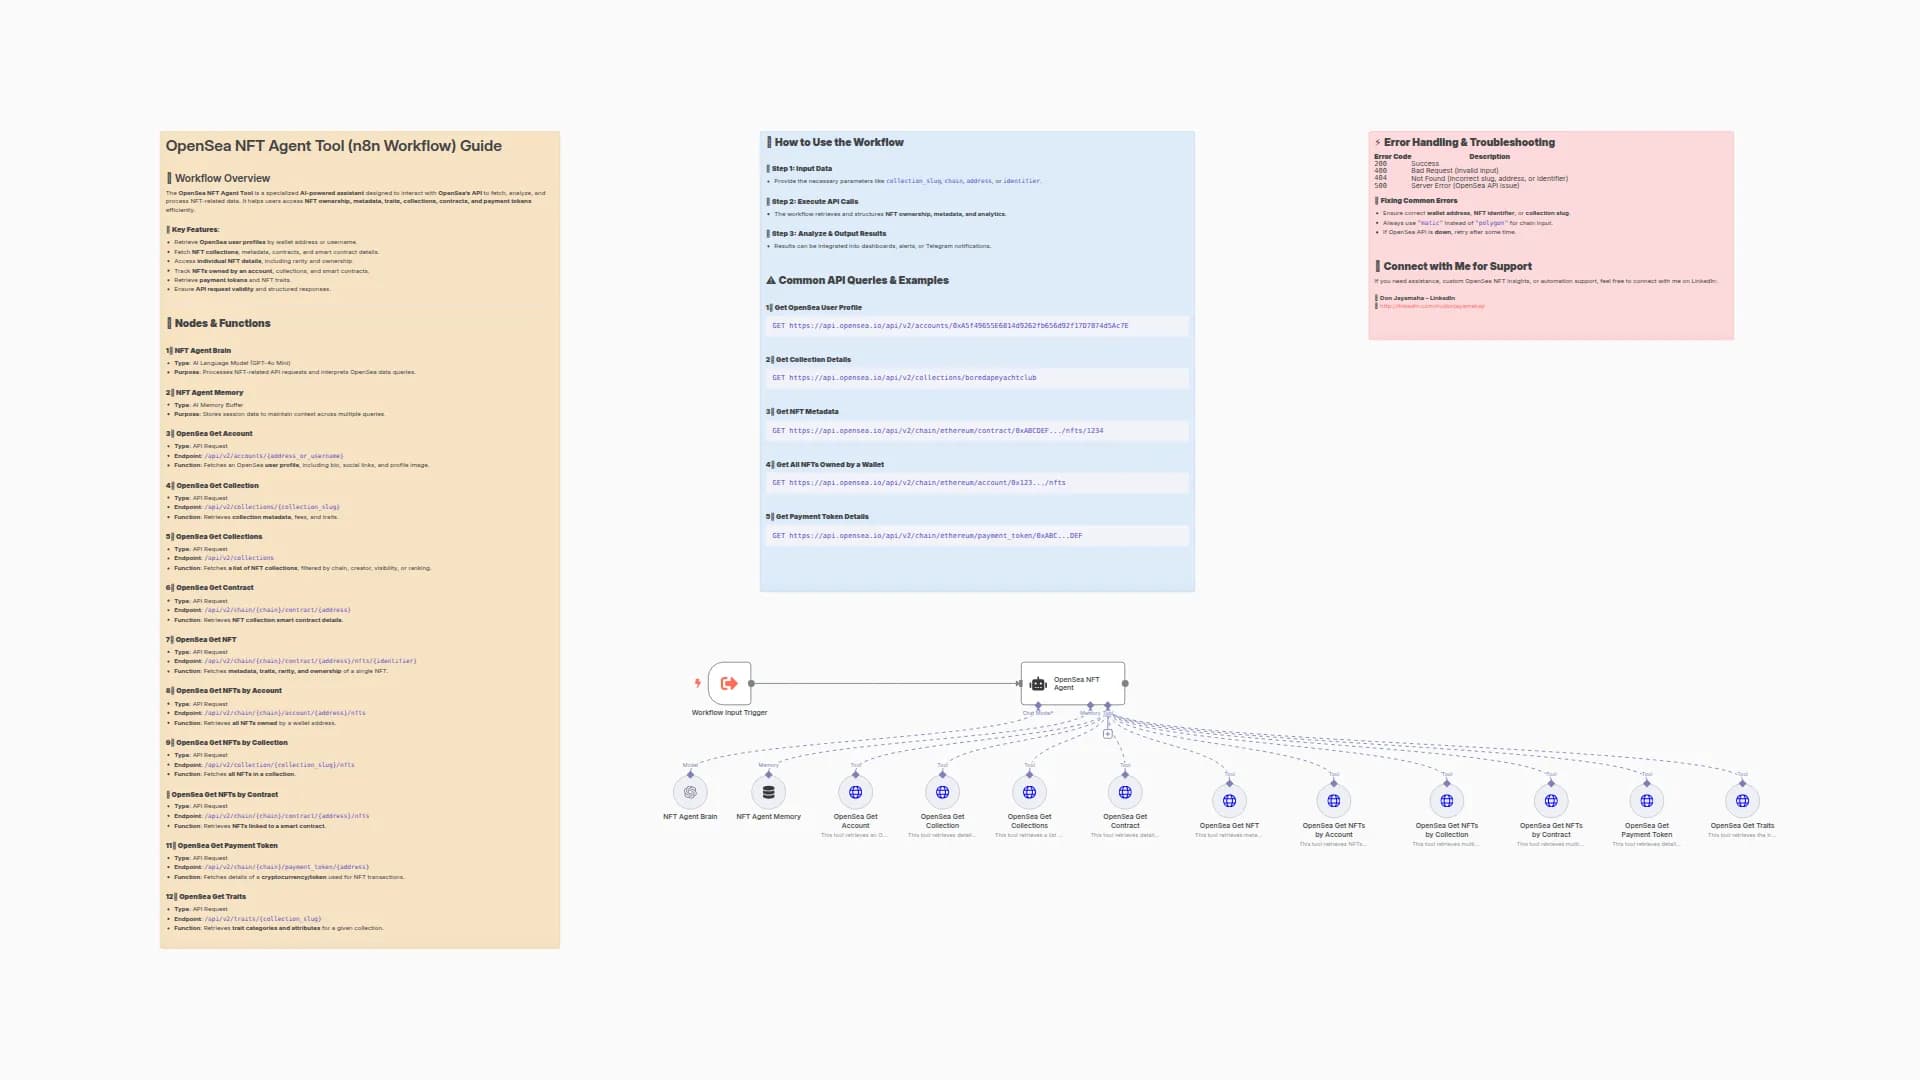Click the '404 Not Found' error code row
Viewport: 1920px width, 1080px height.
coord(1471,179)
